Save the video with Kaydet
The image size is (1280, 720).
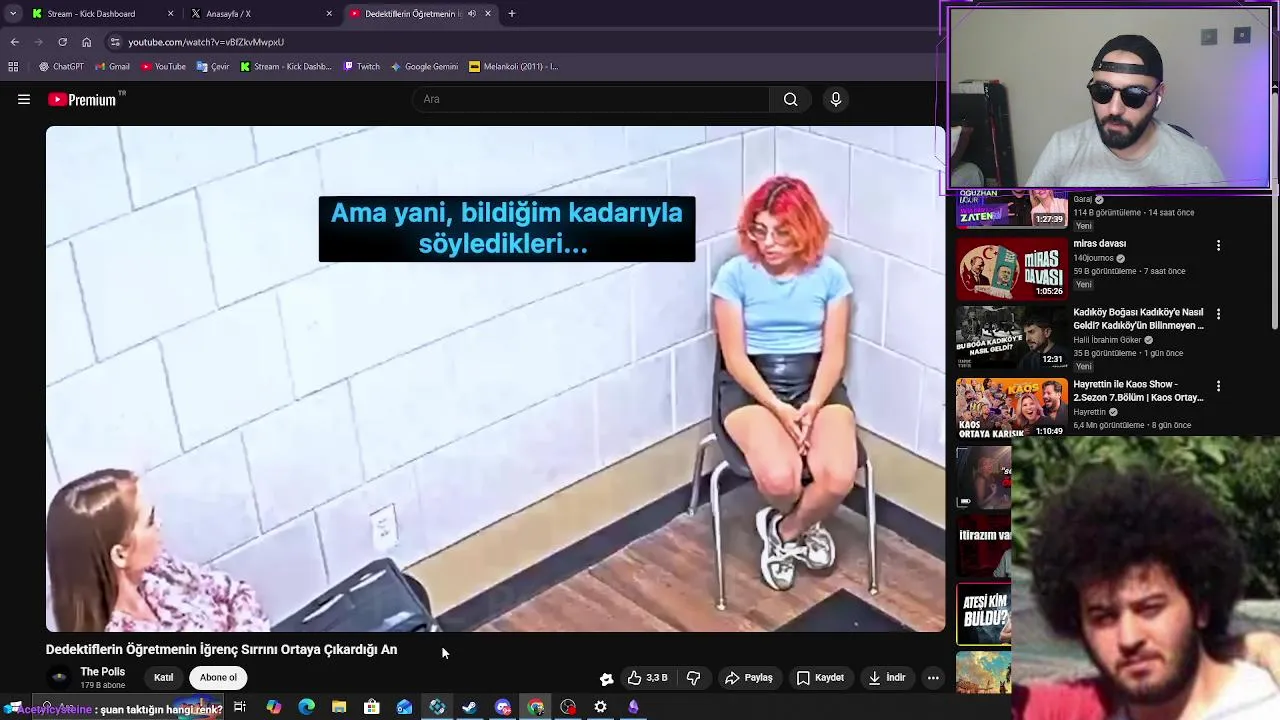pyautogui.click(x=820, y=677)
